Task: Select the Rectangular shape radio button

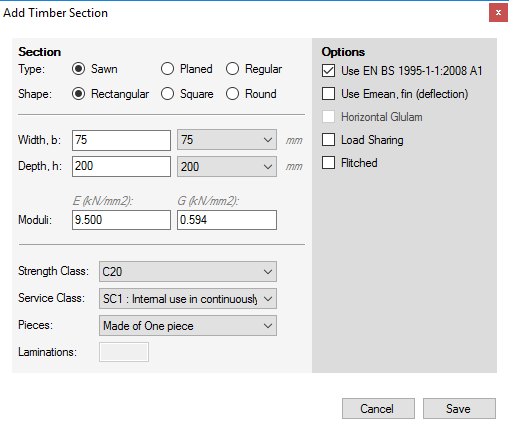Action: click(78, 94)
